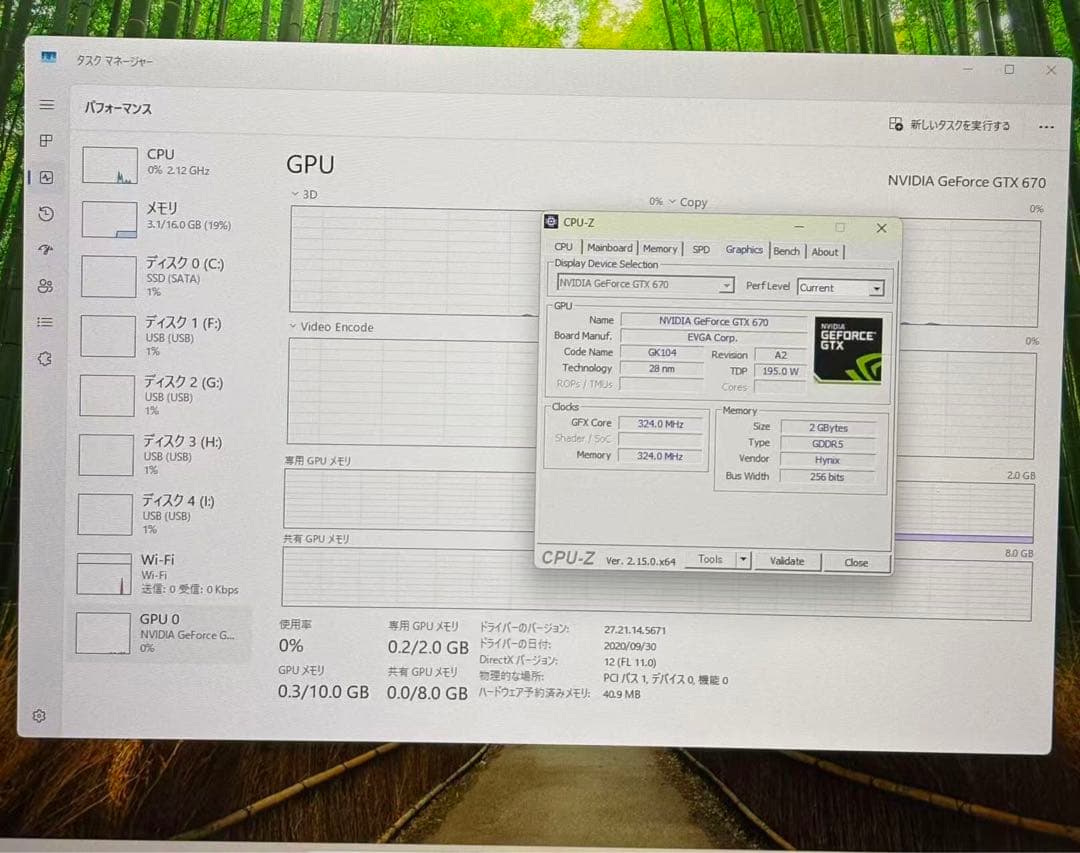The height and width of the screenshot is (853, 1080).
Task: Open the Bench tab in CPU-Z
Action: (x=787, y=251)
